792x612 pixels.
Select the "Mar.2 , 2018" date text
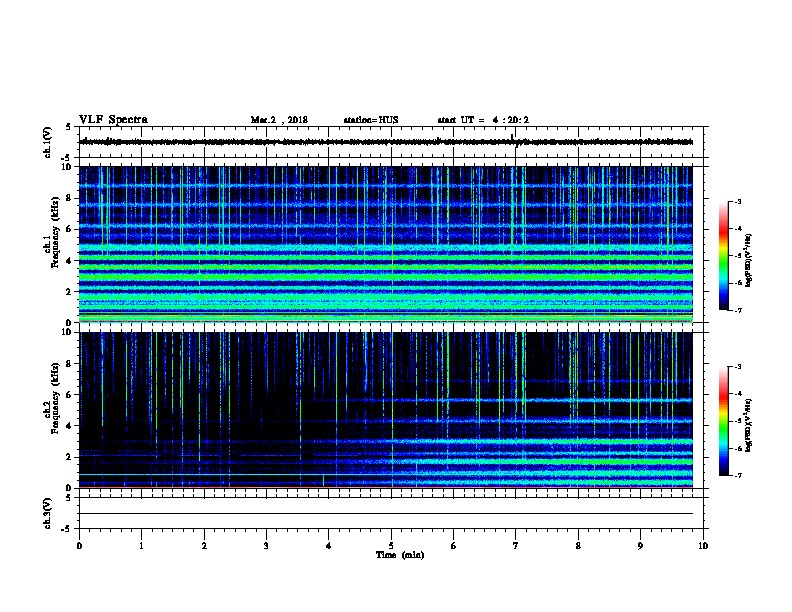(x=279, y=120)
